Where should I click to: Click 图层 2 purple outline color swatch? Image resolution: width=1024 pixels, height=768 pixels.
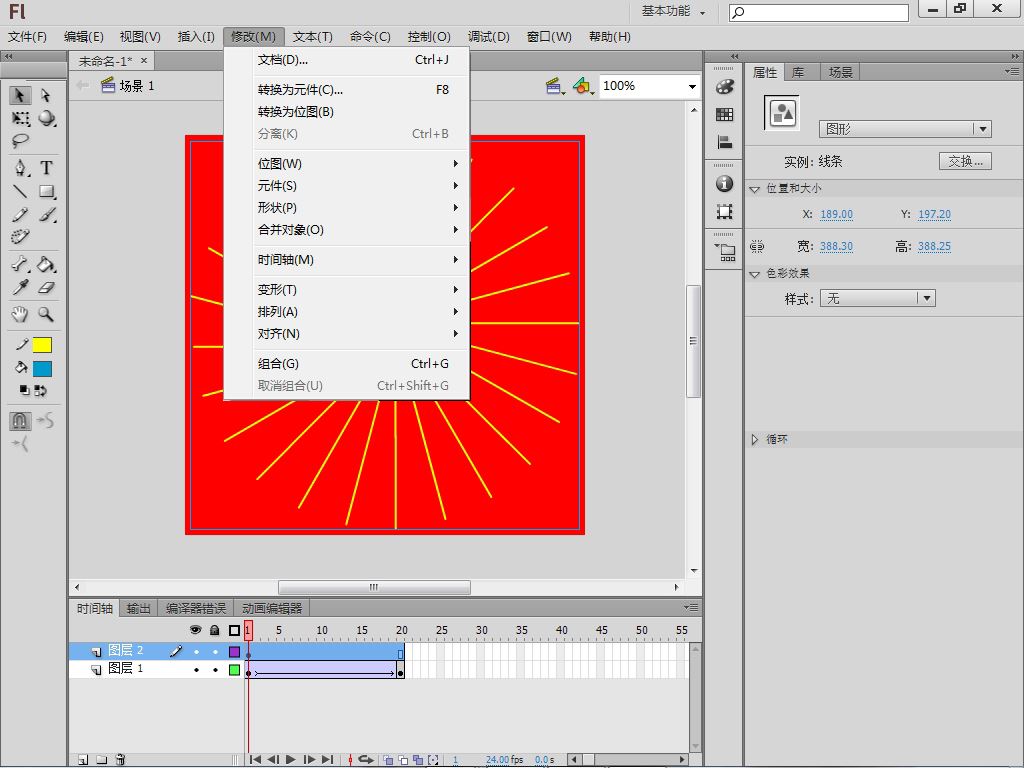pos(234,651)
